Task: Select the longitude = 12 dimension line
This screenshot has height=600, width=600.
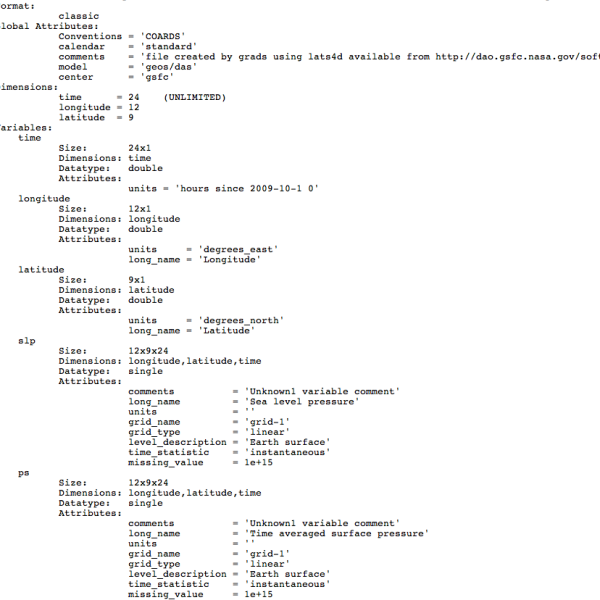Action: 99,108
